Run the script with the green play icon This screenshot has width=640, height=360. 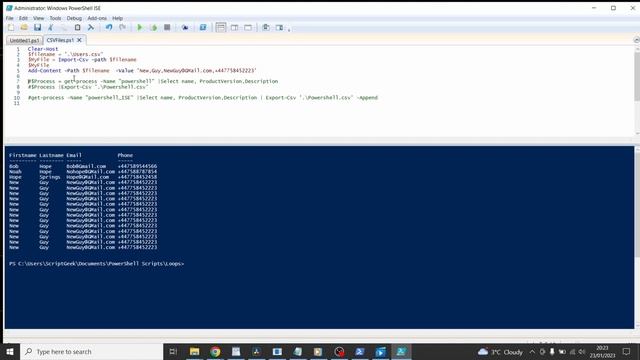click(x=140, y=27)
